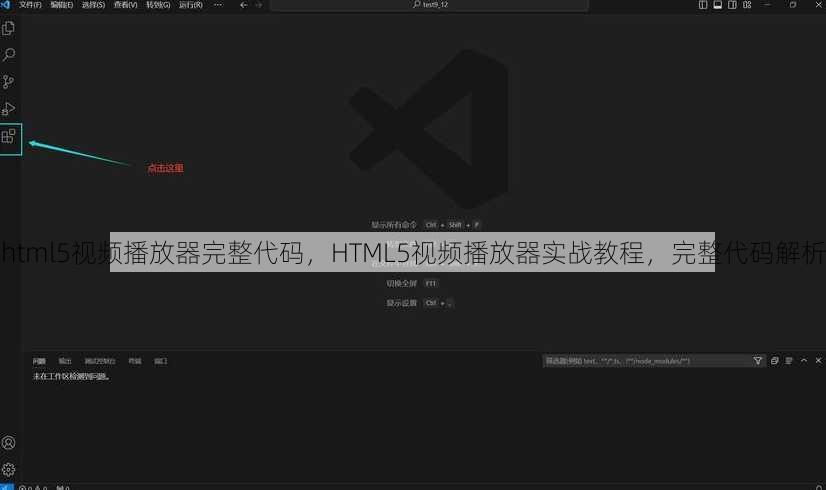Viewport: 826px width, 490px height.
Task: Click the 显示所有命令 shortcut hint
Action: click(x=426, y=225)
